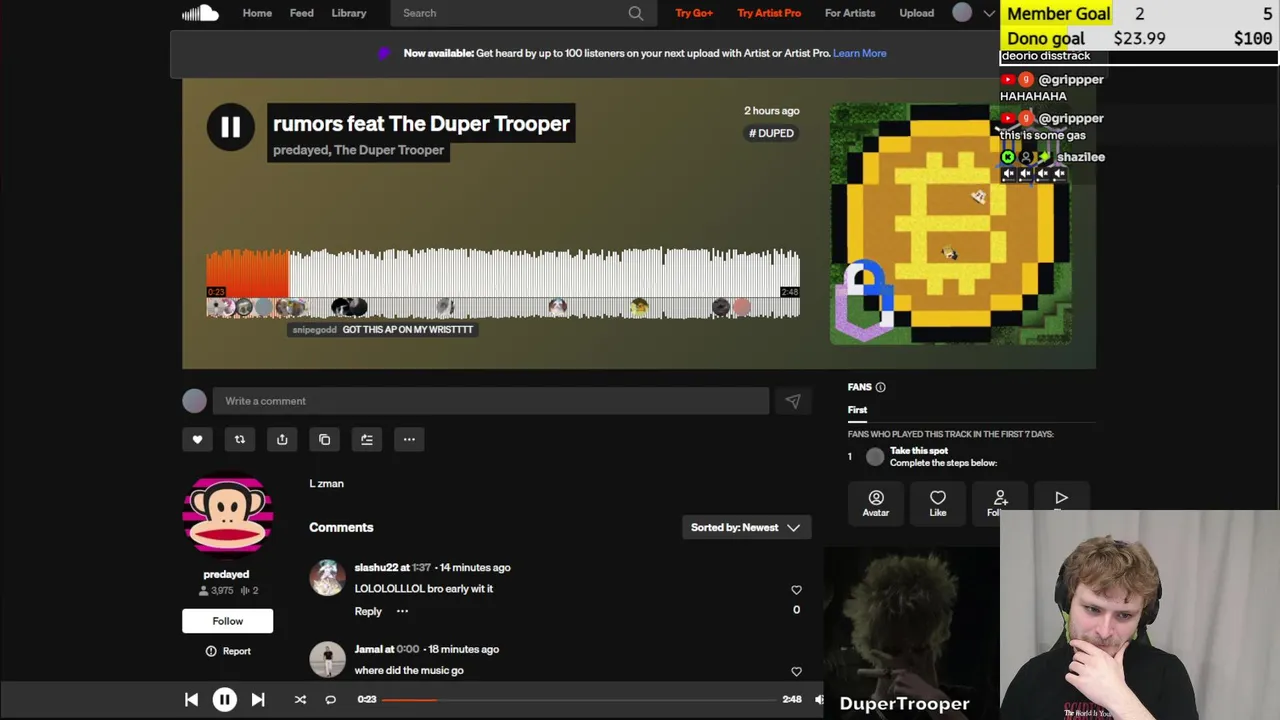1280x720 pixels.
Task: Open Try Artist Pro link
Action: [769, 13]
